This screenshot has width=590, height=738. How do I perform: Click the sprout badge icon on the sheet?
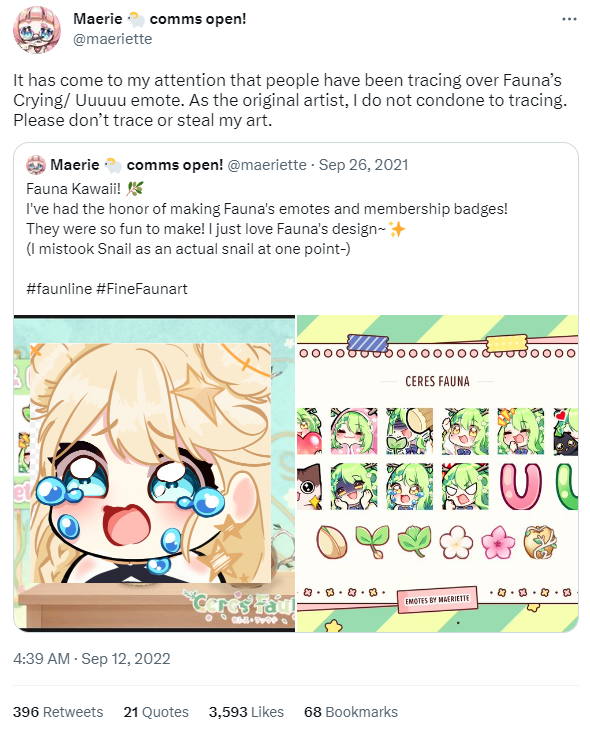click(372, 542)
